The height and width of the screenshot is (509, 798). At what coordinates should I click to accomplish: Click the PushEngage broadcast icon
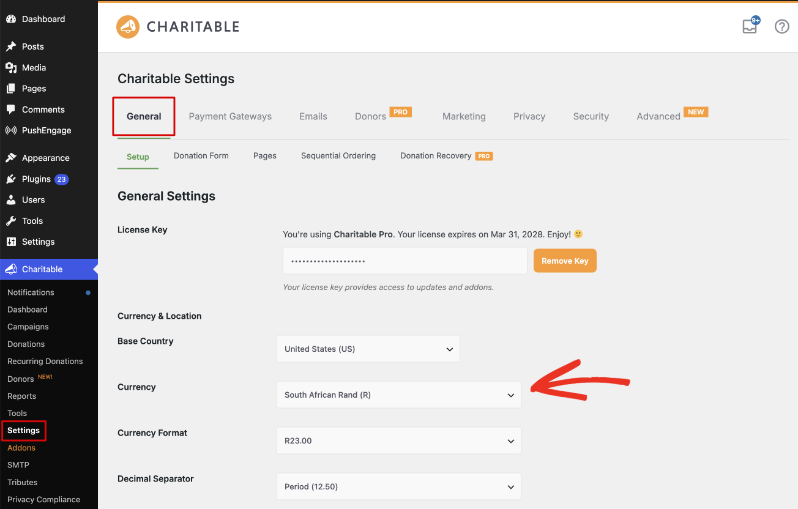[x=11, y=130]
